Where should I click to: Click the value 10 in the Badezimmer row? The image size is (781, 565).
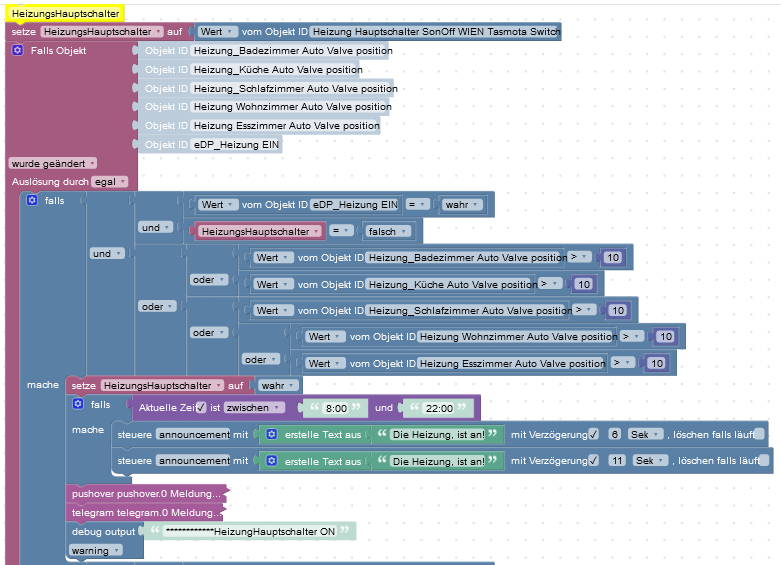click(613, 258)
